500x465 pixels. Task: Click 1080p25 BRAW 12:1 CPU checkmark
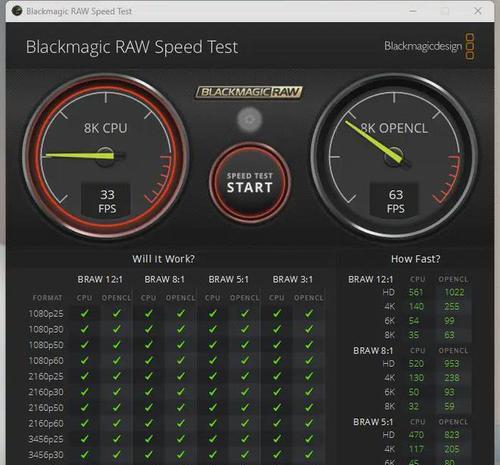85,313
